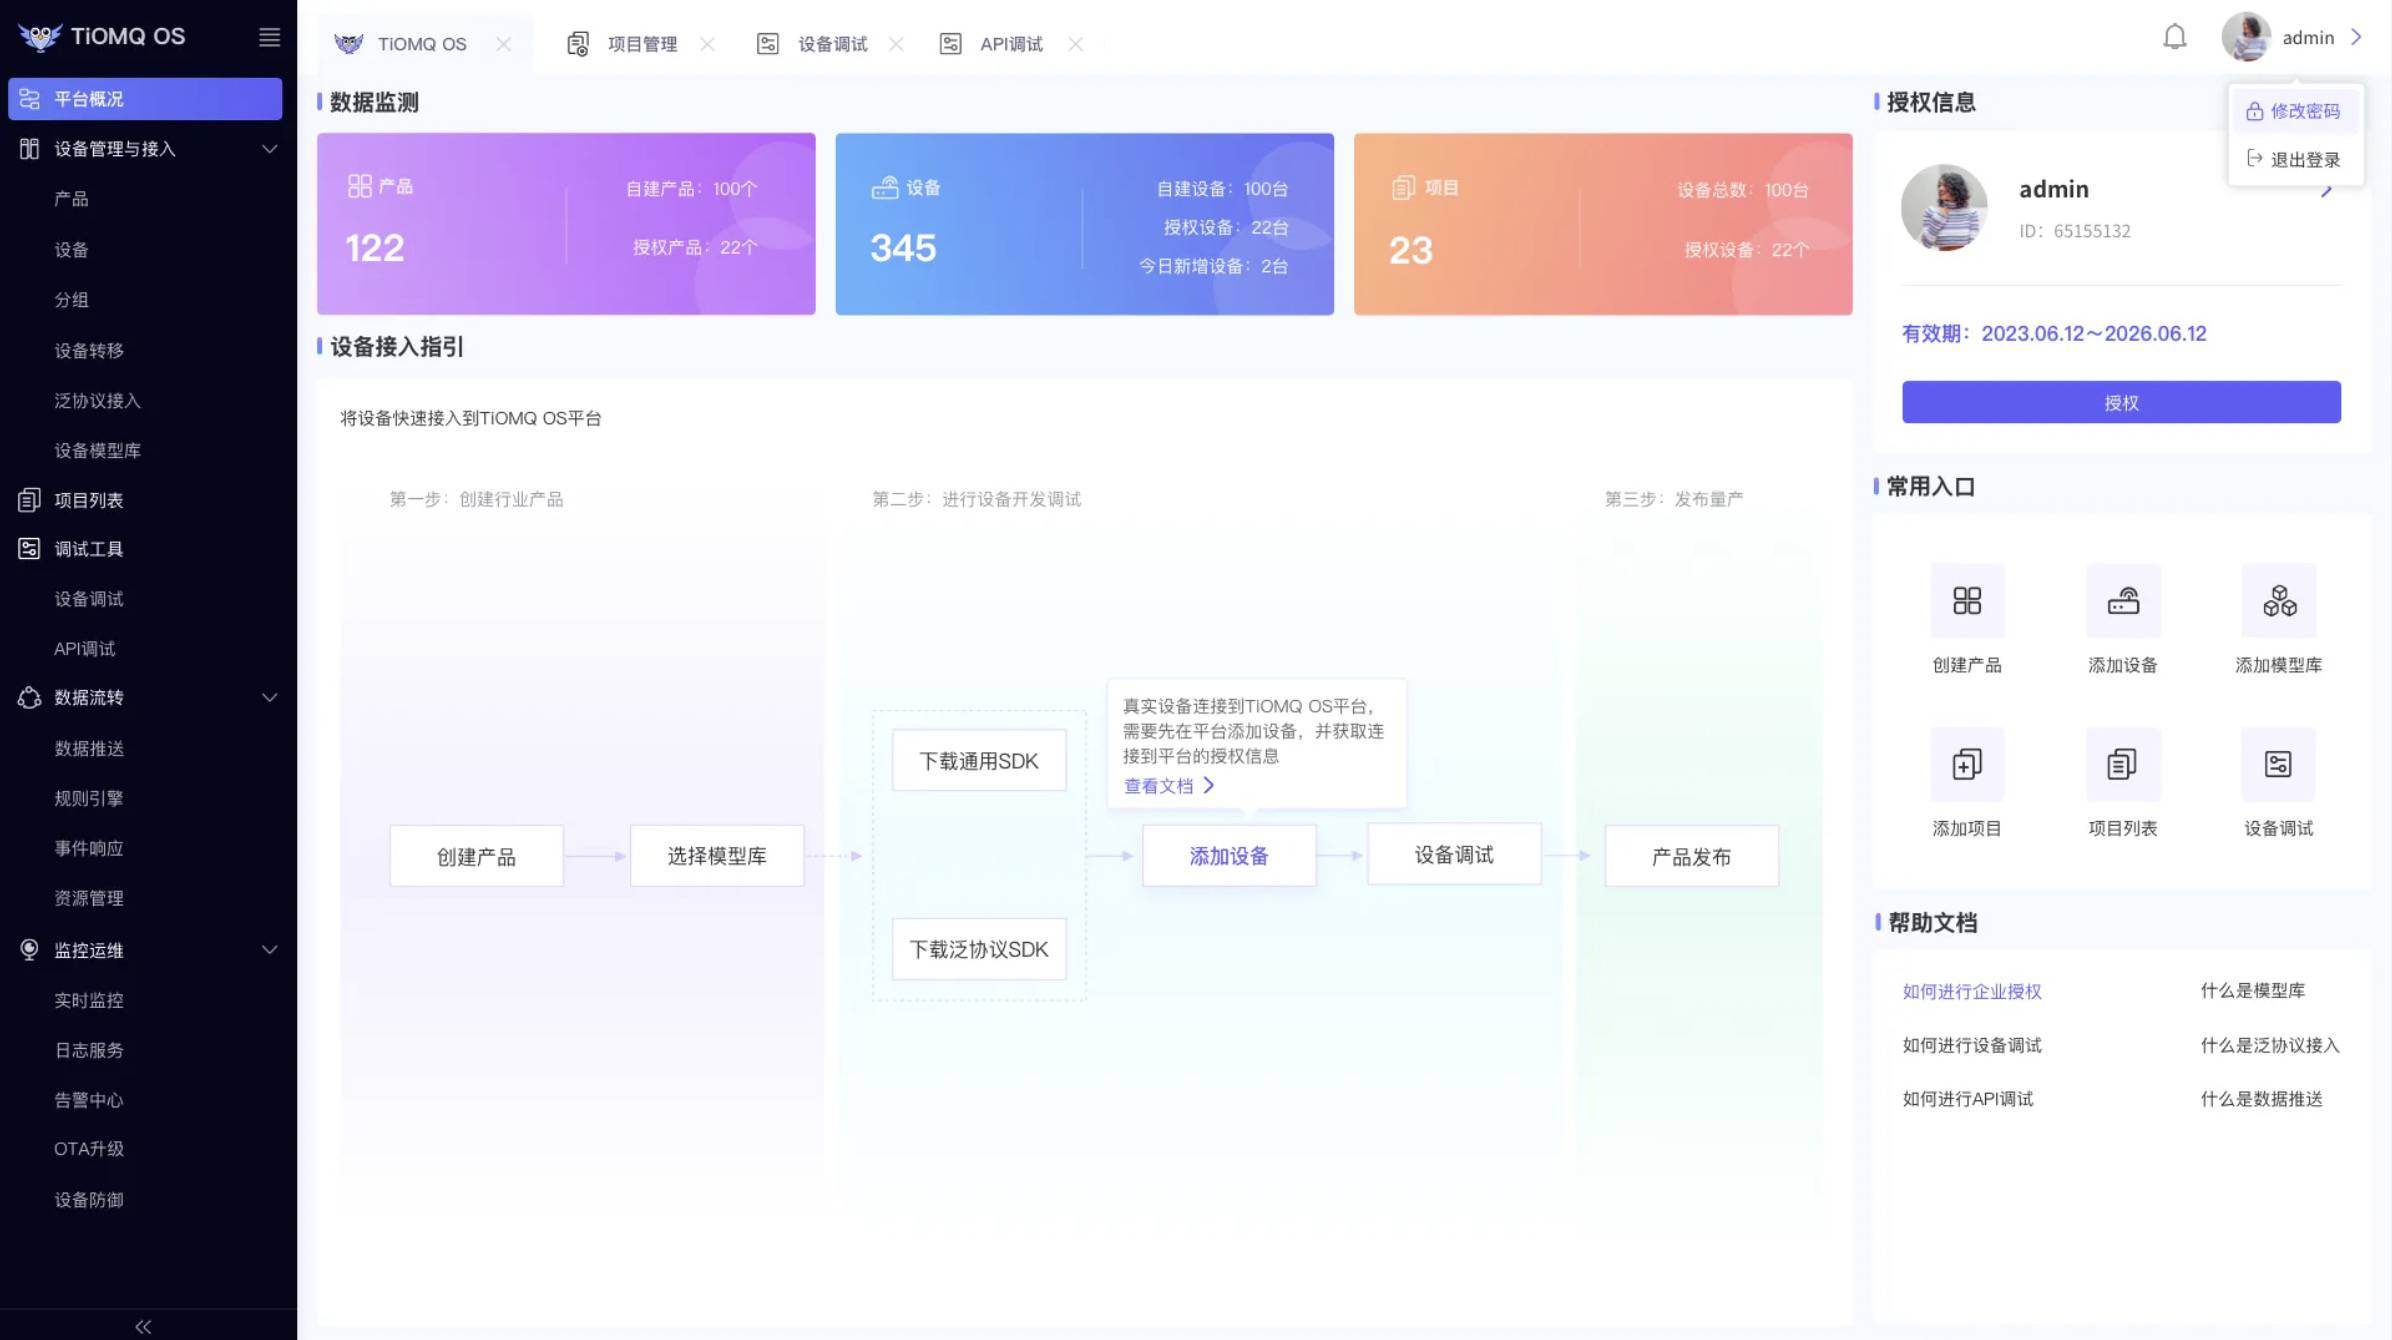The image size is (2392, 1340).
Task: Click the 创建产品 flow step box
Action: [x=476, y=856]
